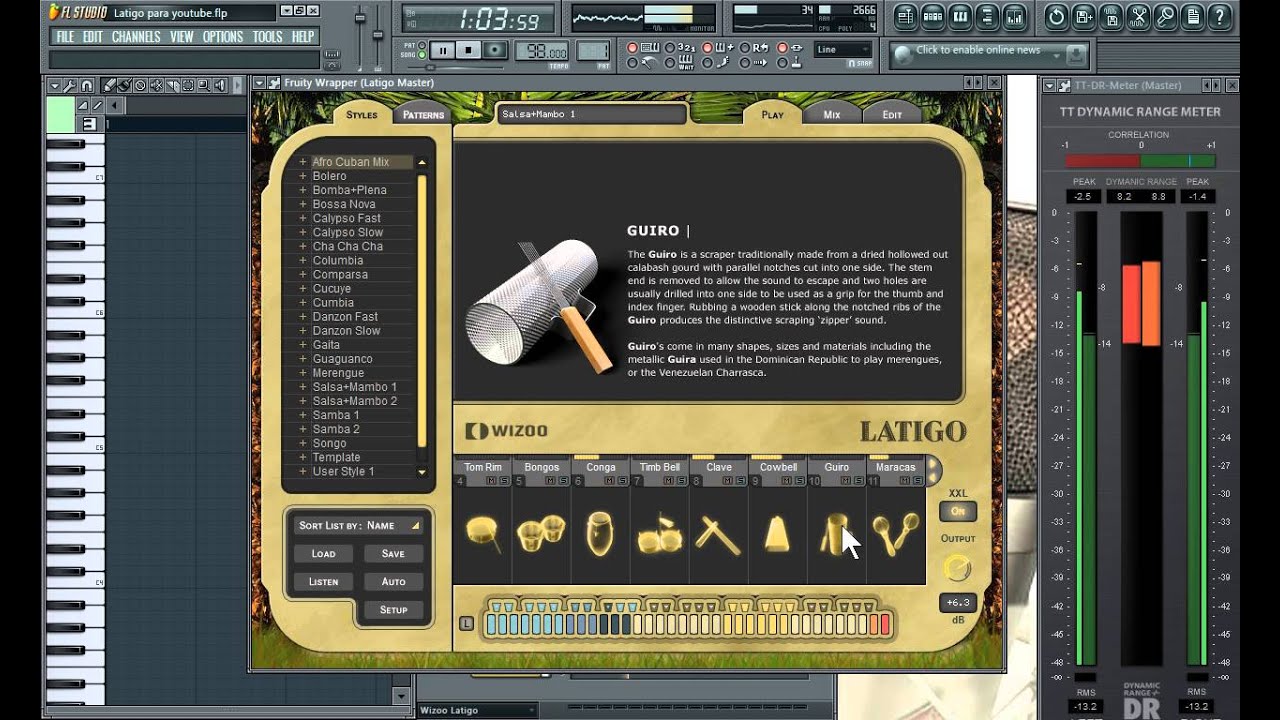Click the Save button in Latigo
This screenshot has height=720, width=1280.
393,553
